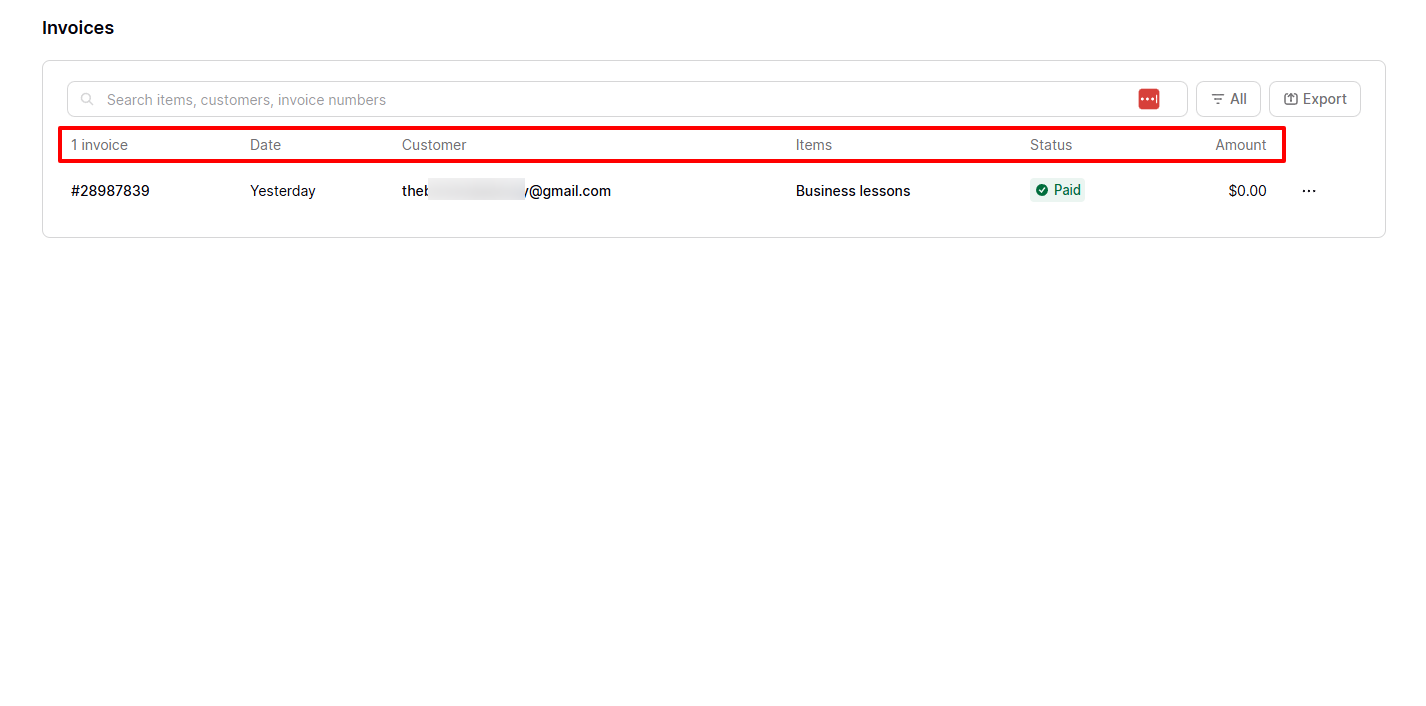Click the '1 invoice' count label

tap(99, 145)
